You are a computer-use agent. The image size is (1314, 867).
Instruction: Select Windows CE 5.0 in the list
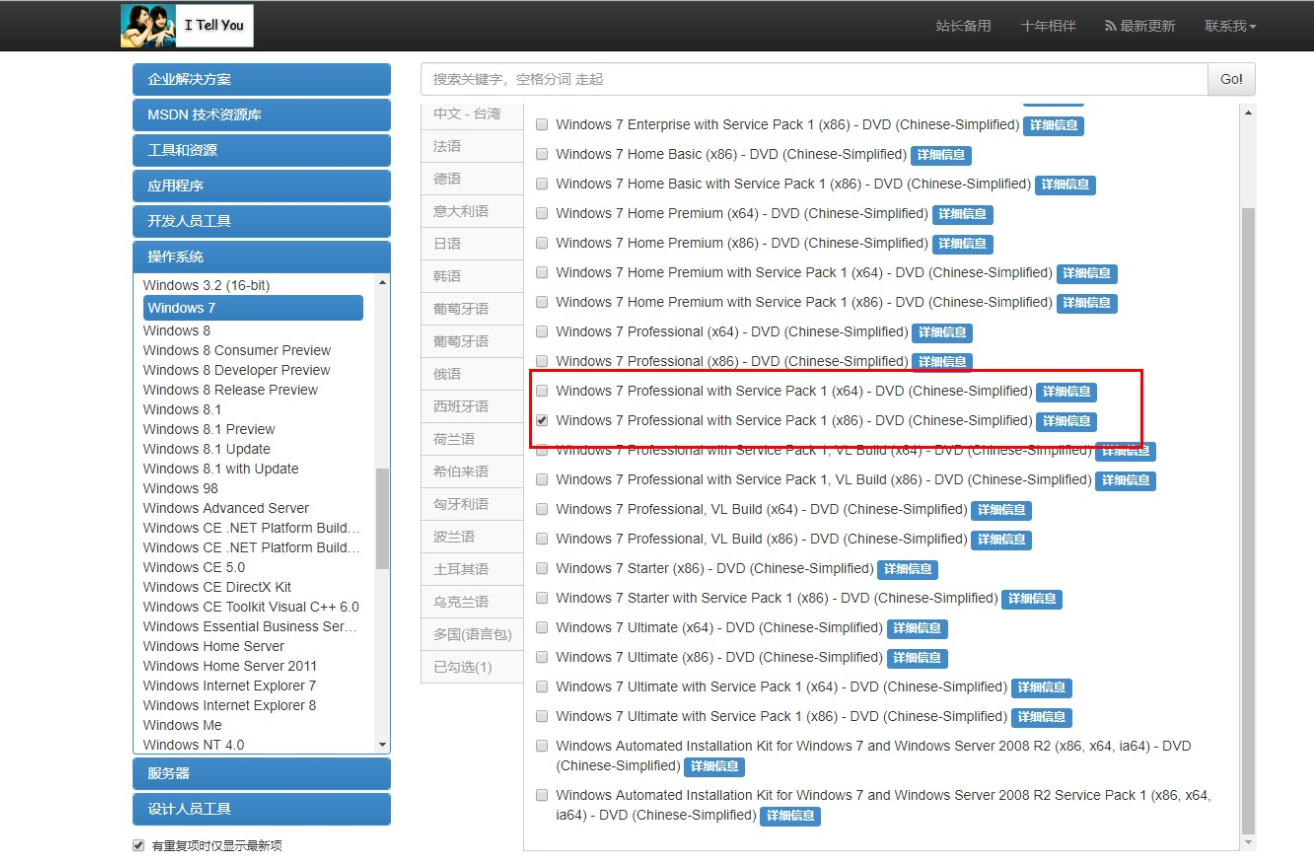tap(194, 568)
